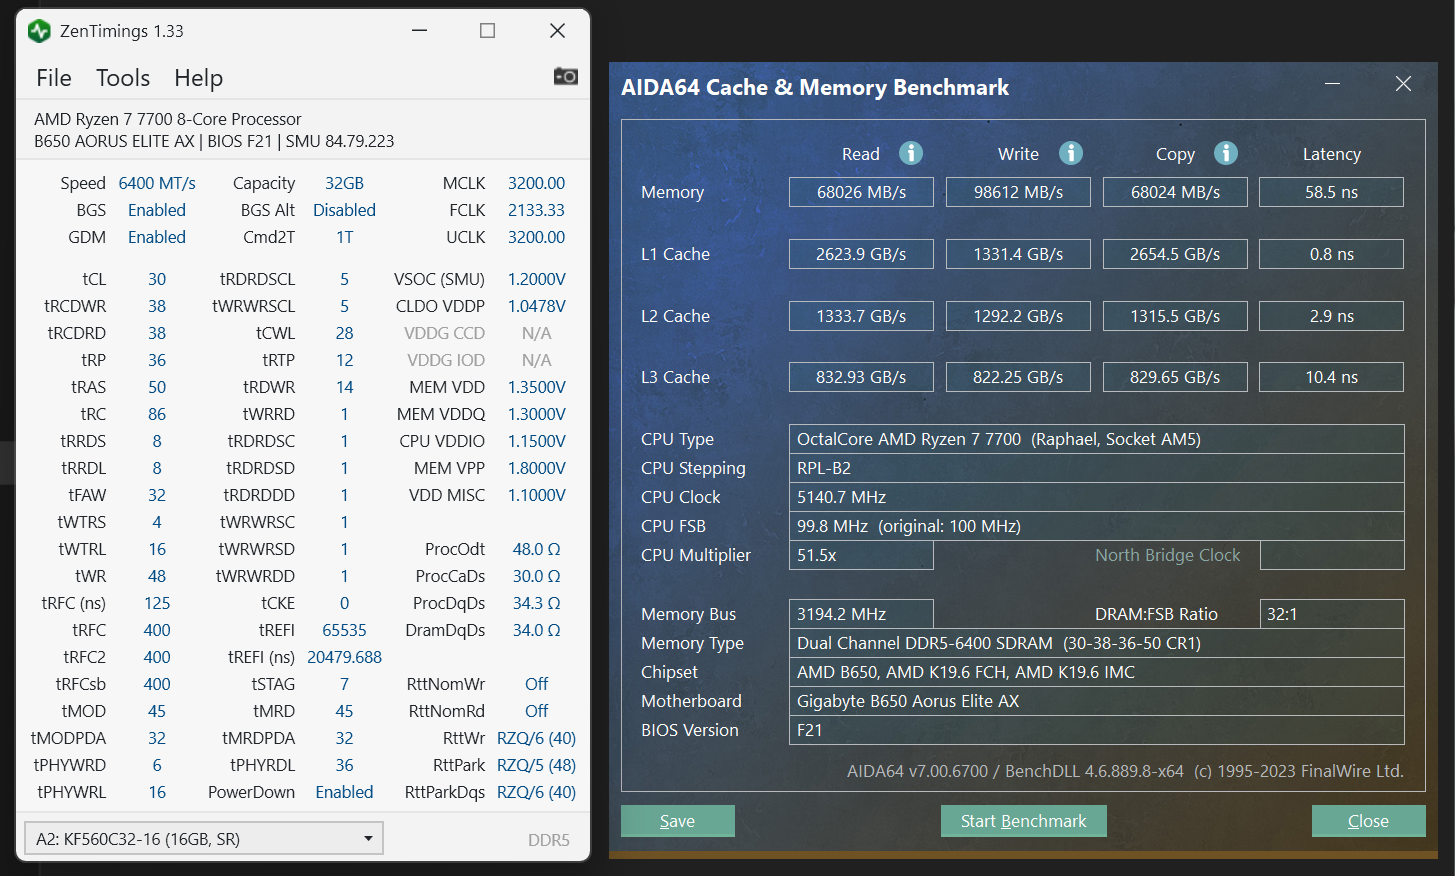The height and width of the screenshot is (876, 1455).
Task: Click the tCL timing value 30
Action: tap(157, 279)
